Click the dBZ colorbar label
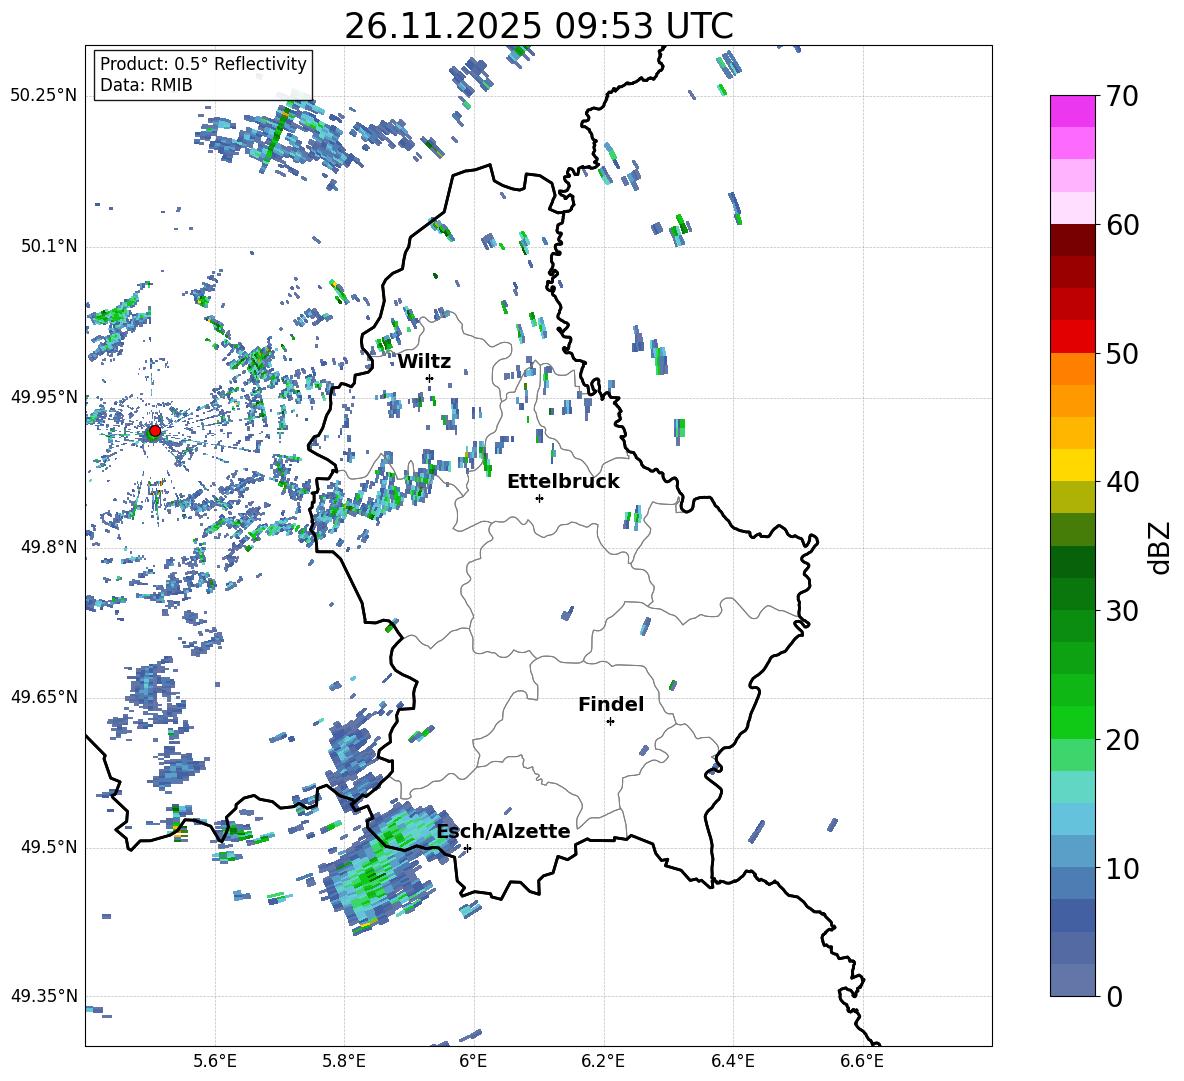This screenshot has height=1081, width=1184. [1159, 547]
